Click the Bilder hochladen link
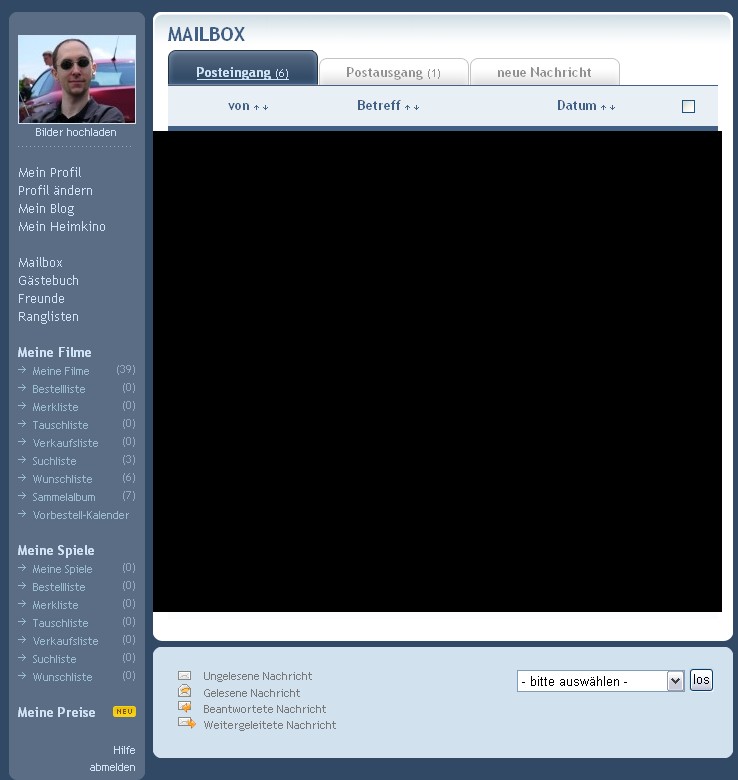Viewport: 738px width, 780px height. click(x=76, y=132)
